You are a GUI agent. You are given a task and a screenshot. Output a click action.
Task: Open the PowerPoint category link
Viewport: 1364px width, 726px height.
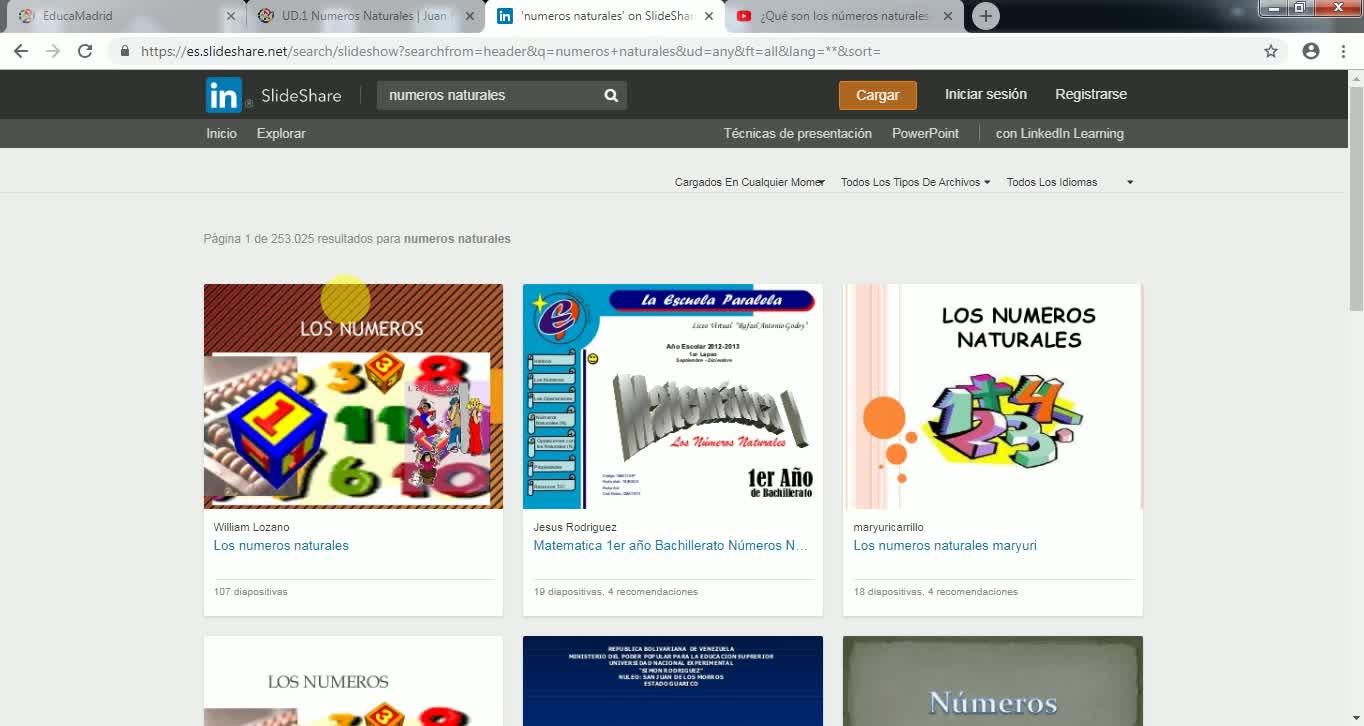pyautogui.click(x=925, y=134)
